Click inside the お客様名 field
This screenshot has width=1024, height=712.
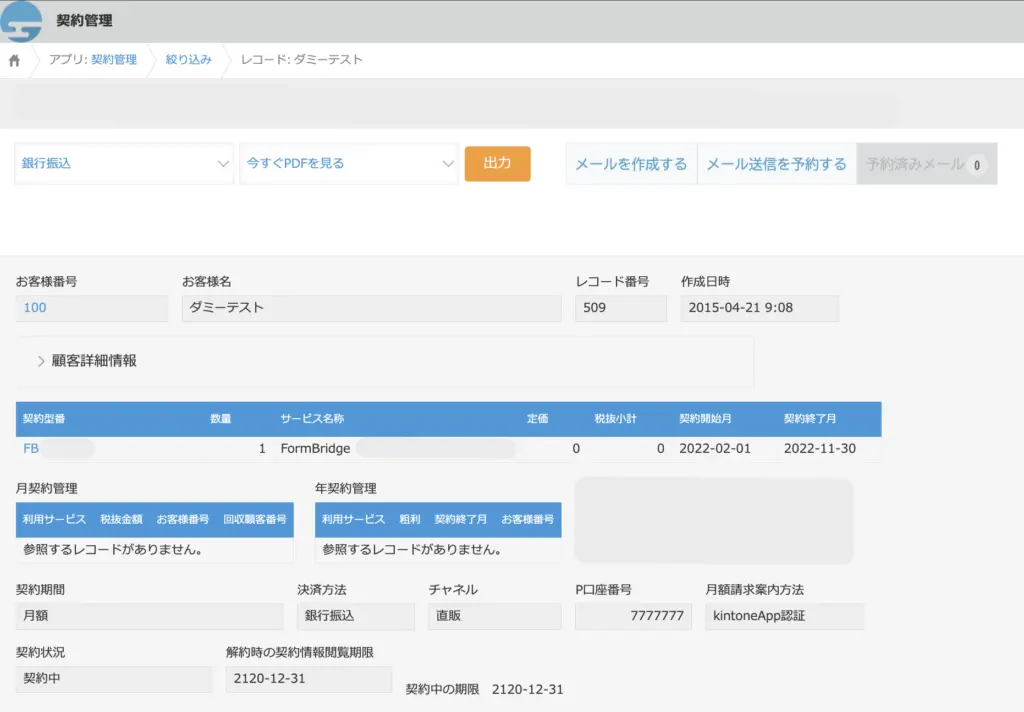tap(370, 308)
